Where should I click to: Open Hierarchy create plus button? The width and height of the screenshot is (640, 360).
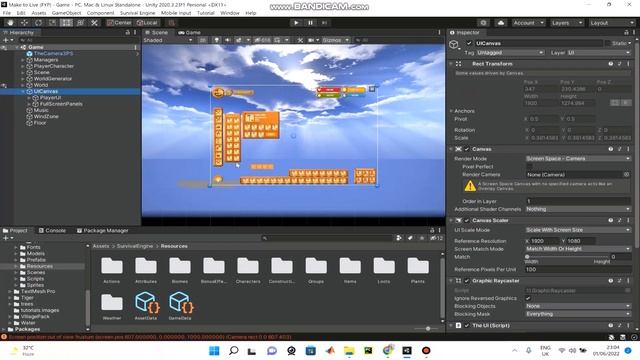tap(6, 40)
